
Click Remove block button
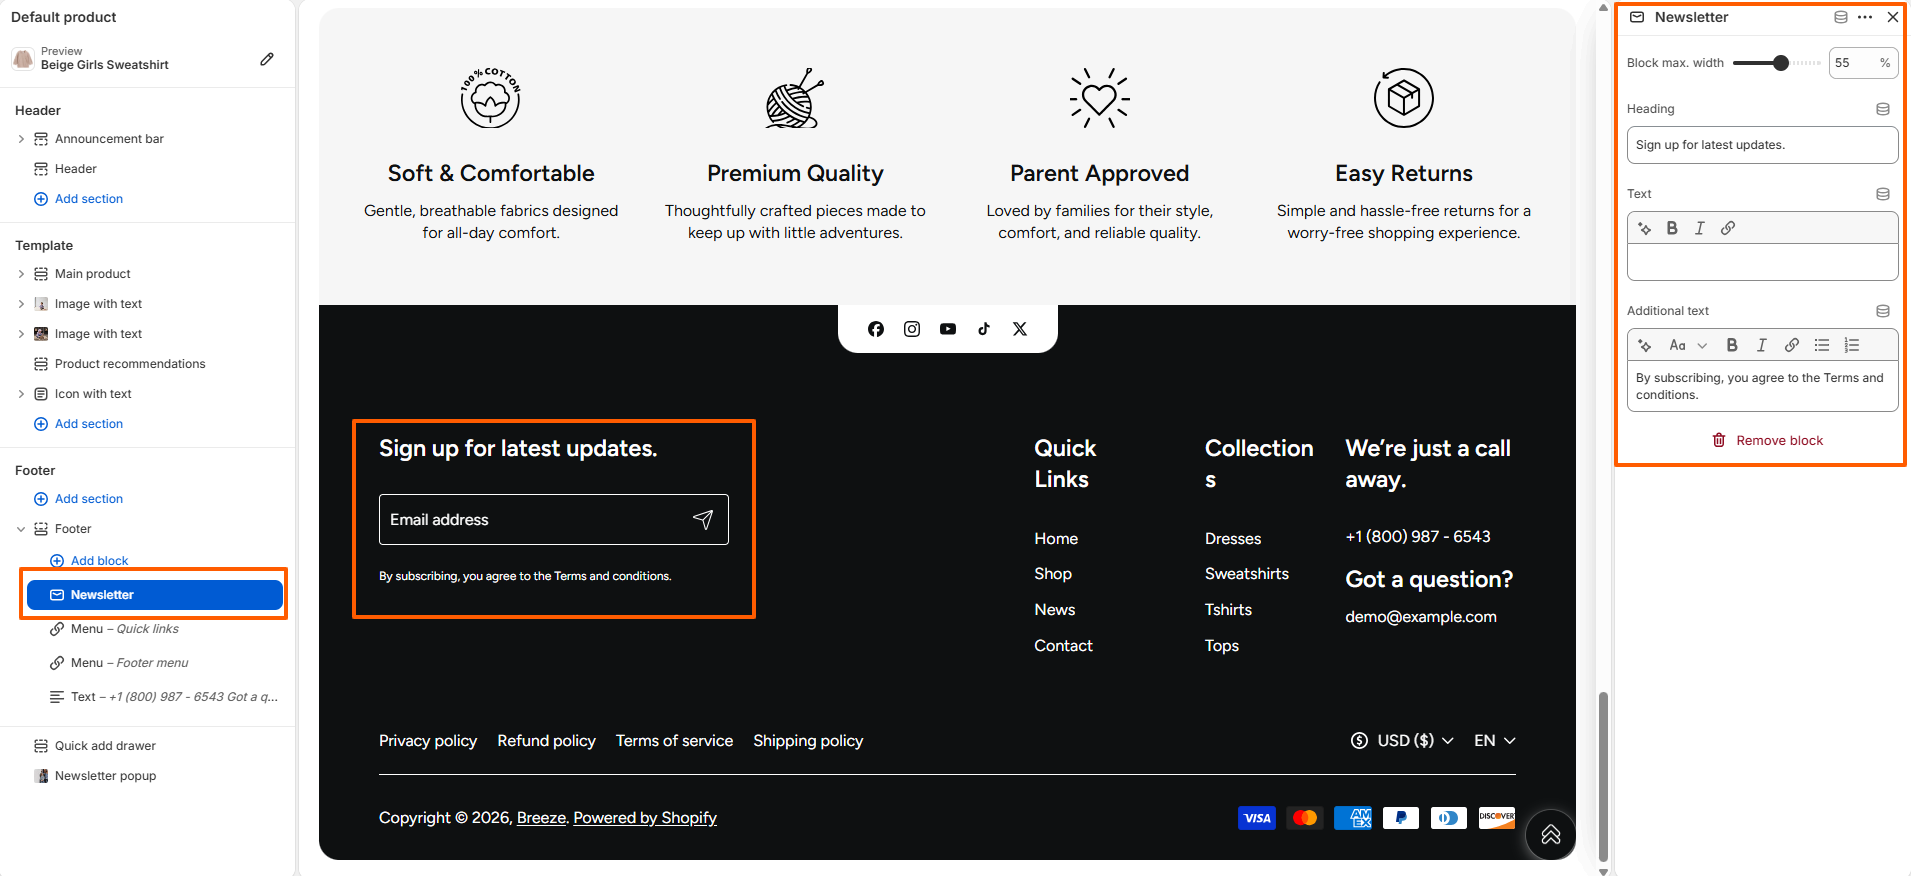[x=1767, y=440]
